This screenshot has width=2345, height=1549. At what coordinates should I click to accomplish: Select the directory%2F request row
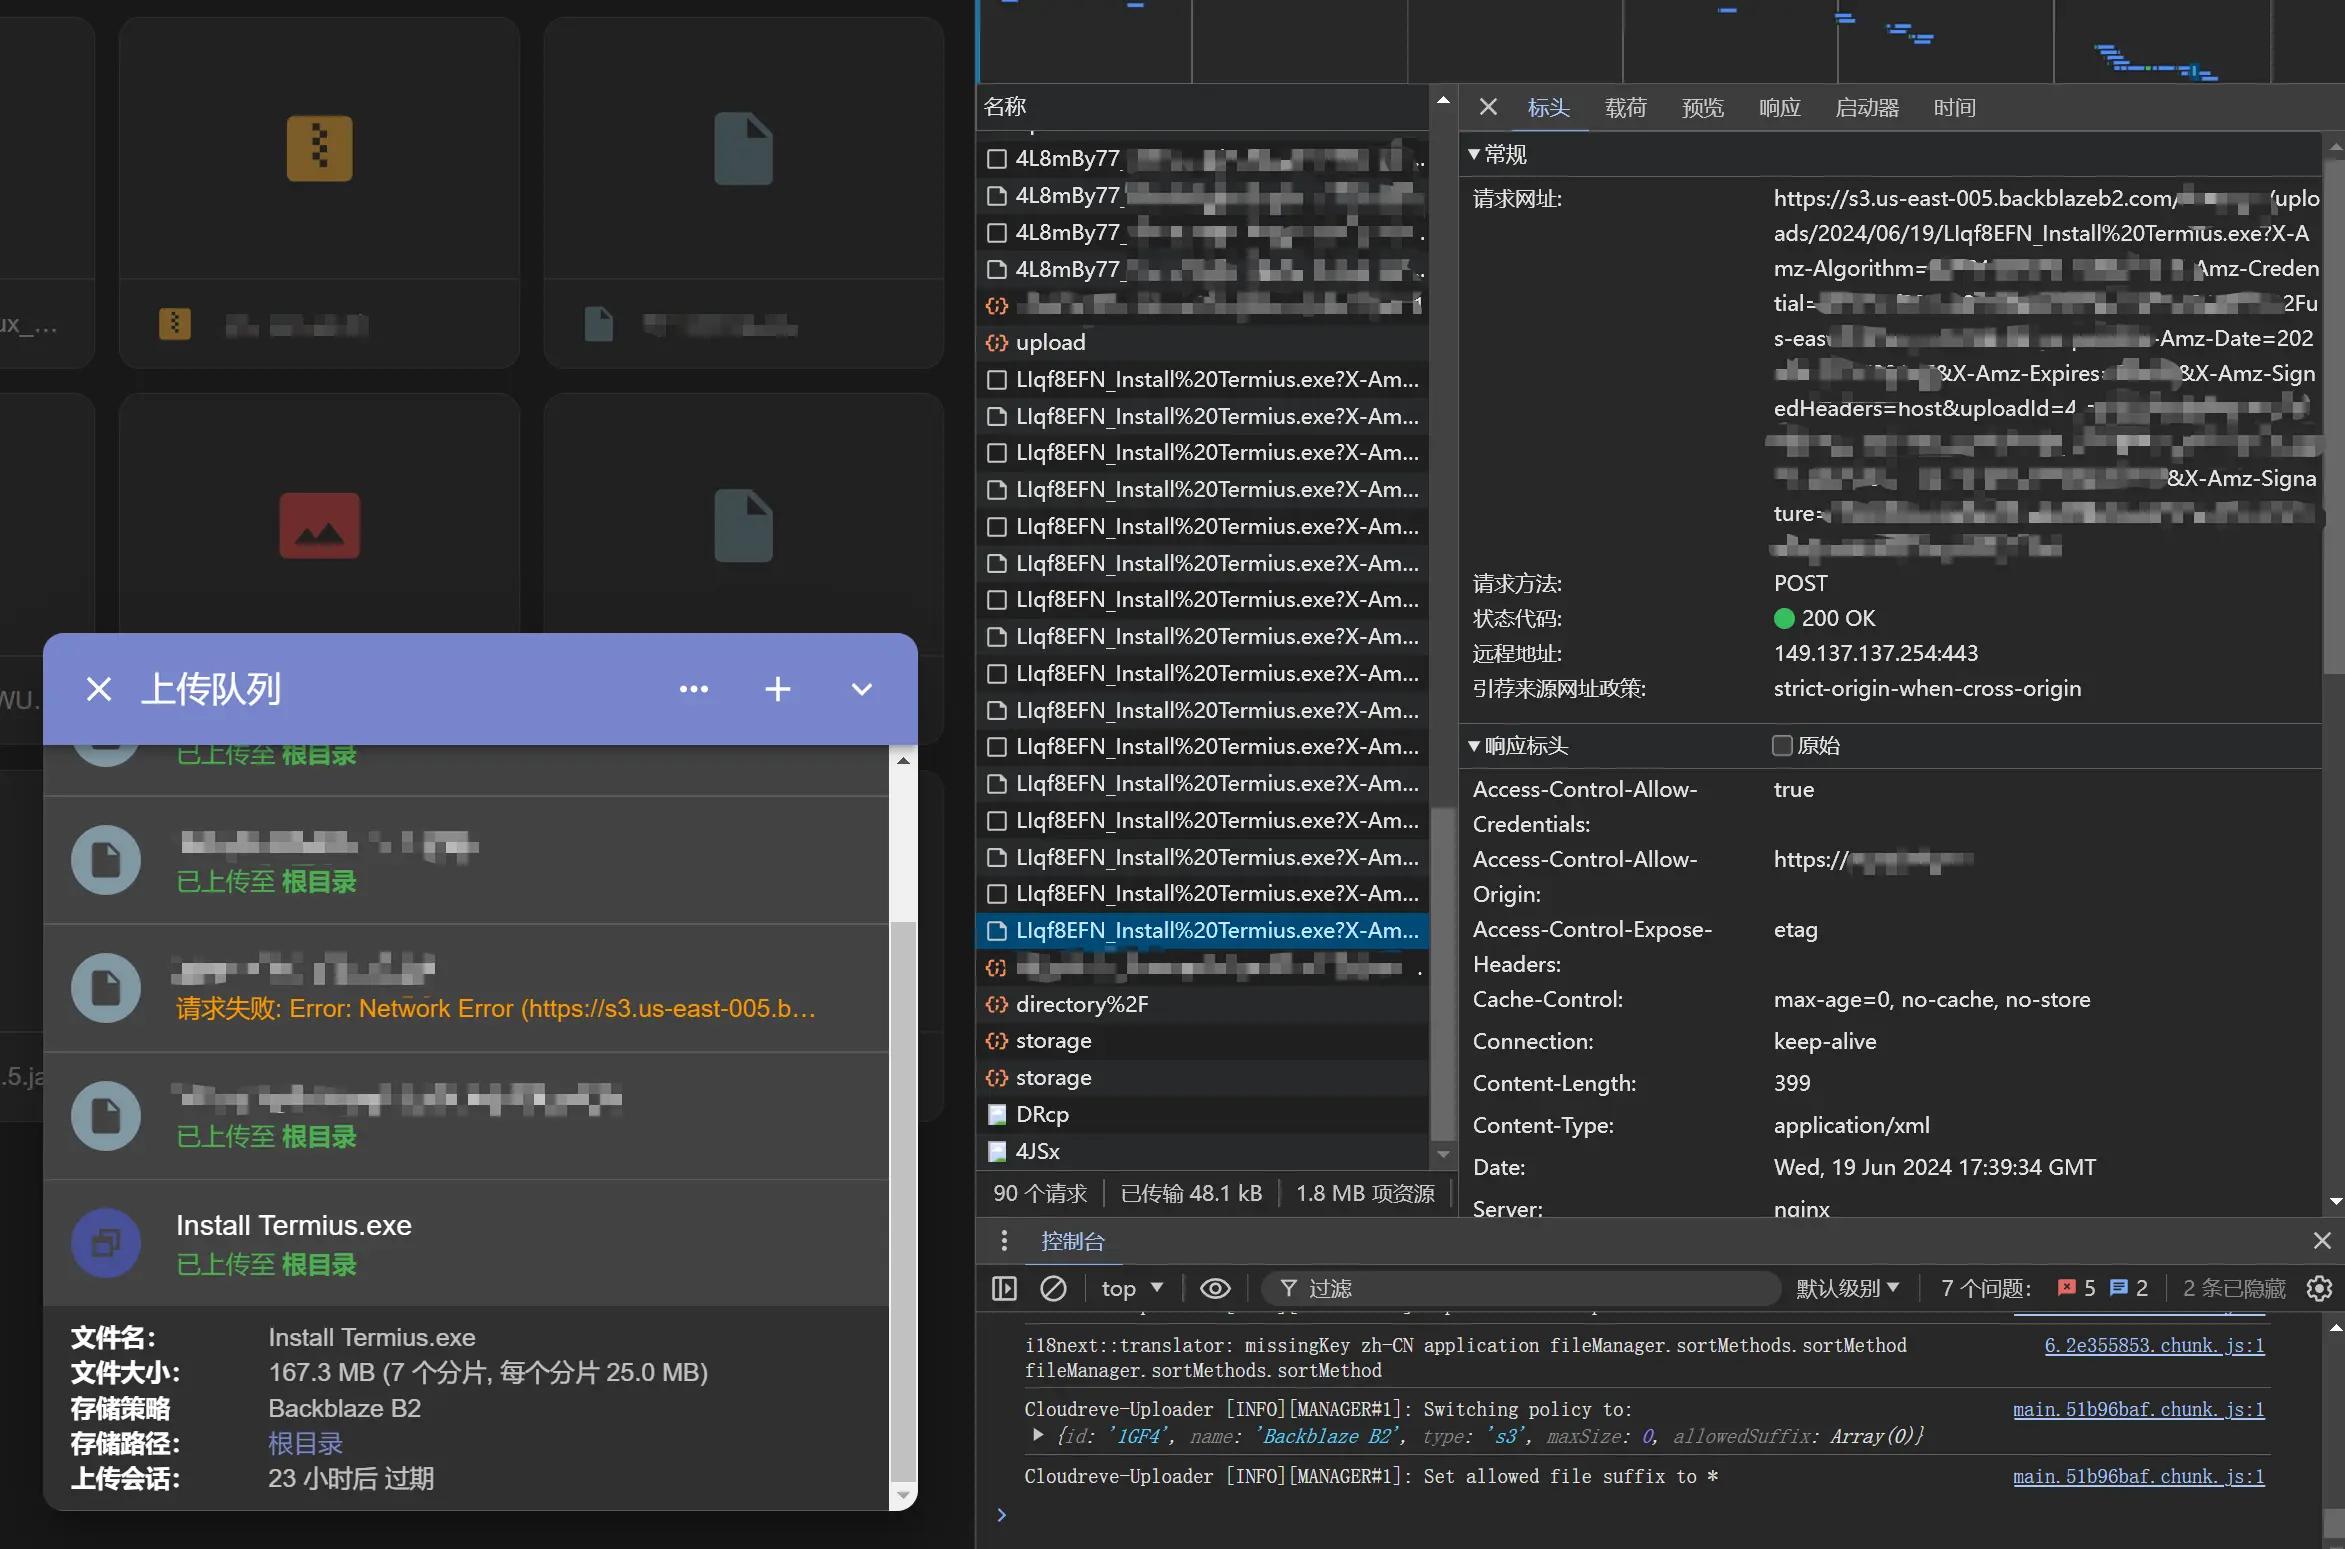[x=1202, y=1004]
